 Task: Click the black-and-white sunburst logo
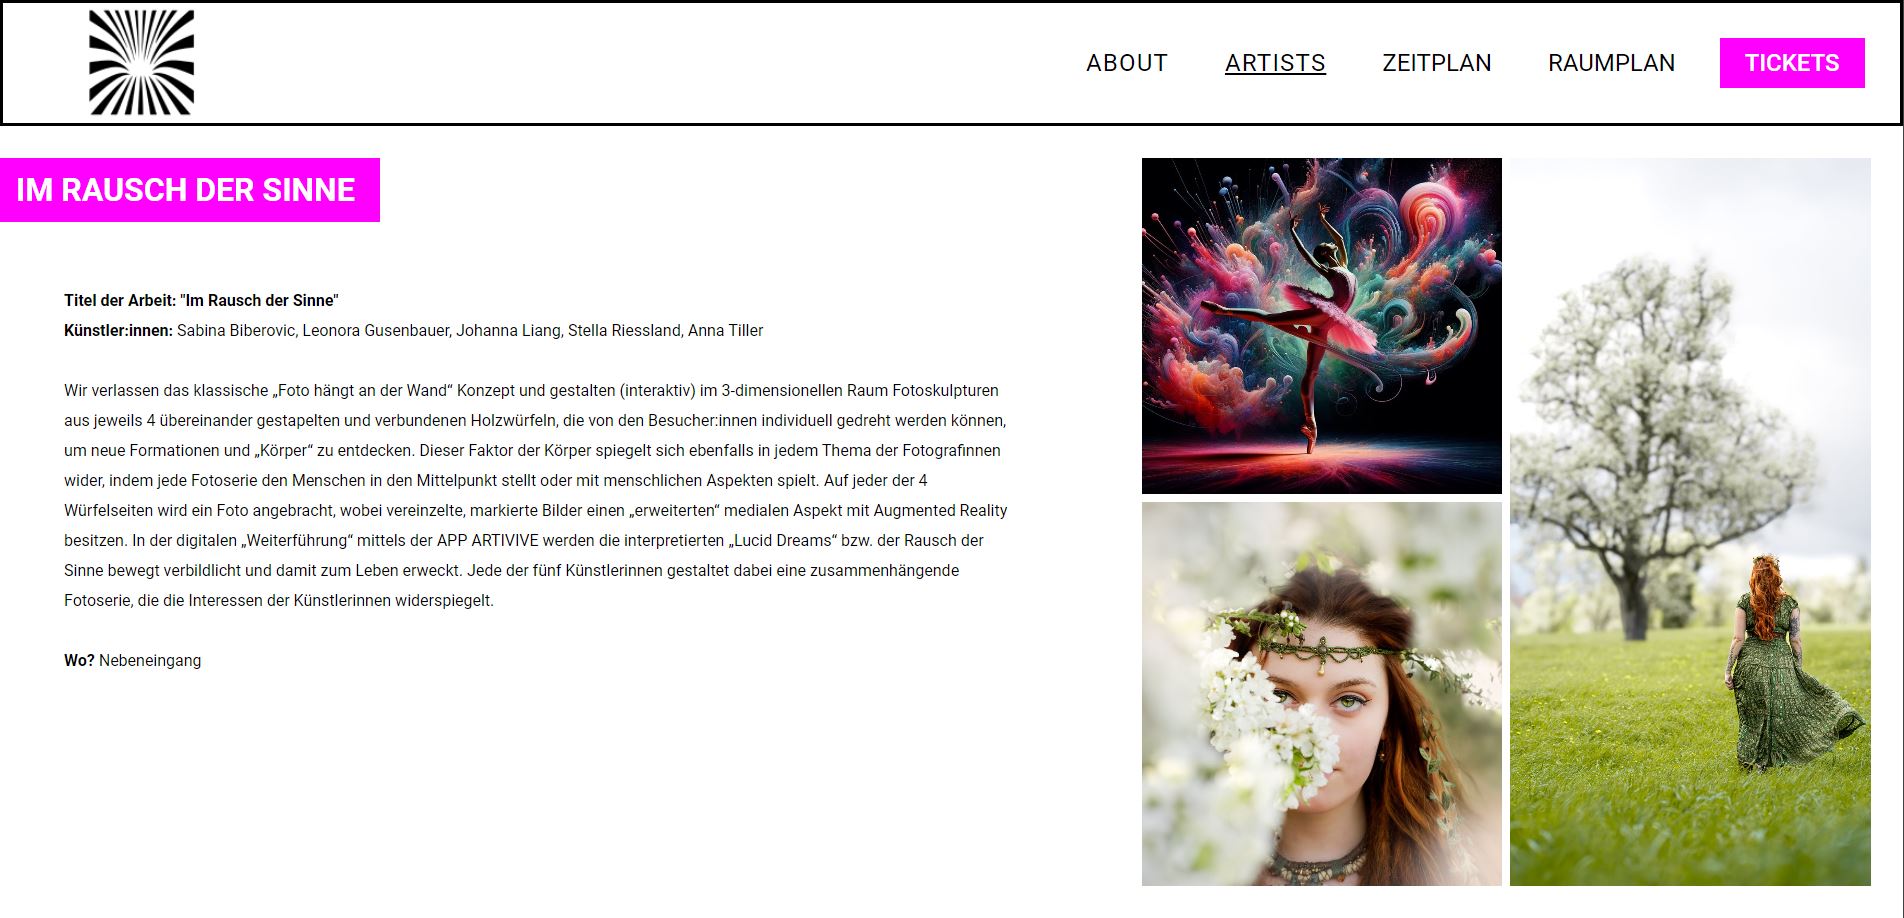click(x=141, y=62)
